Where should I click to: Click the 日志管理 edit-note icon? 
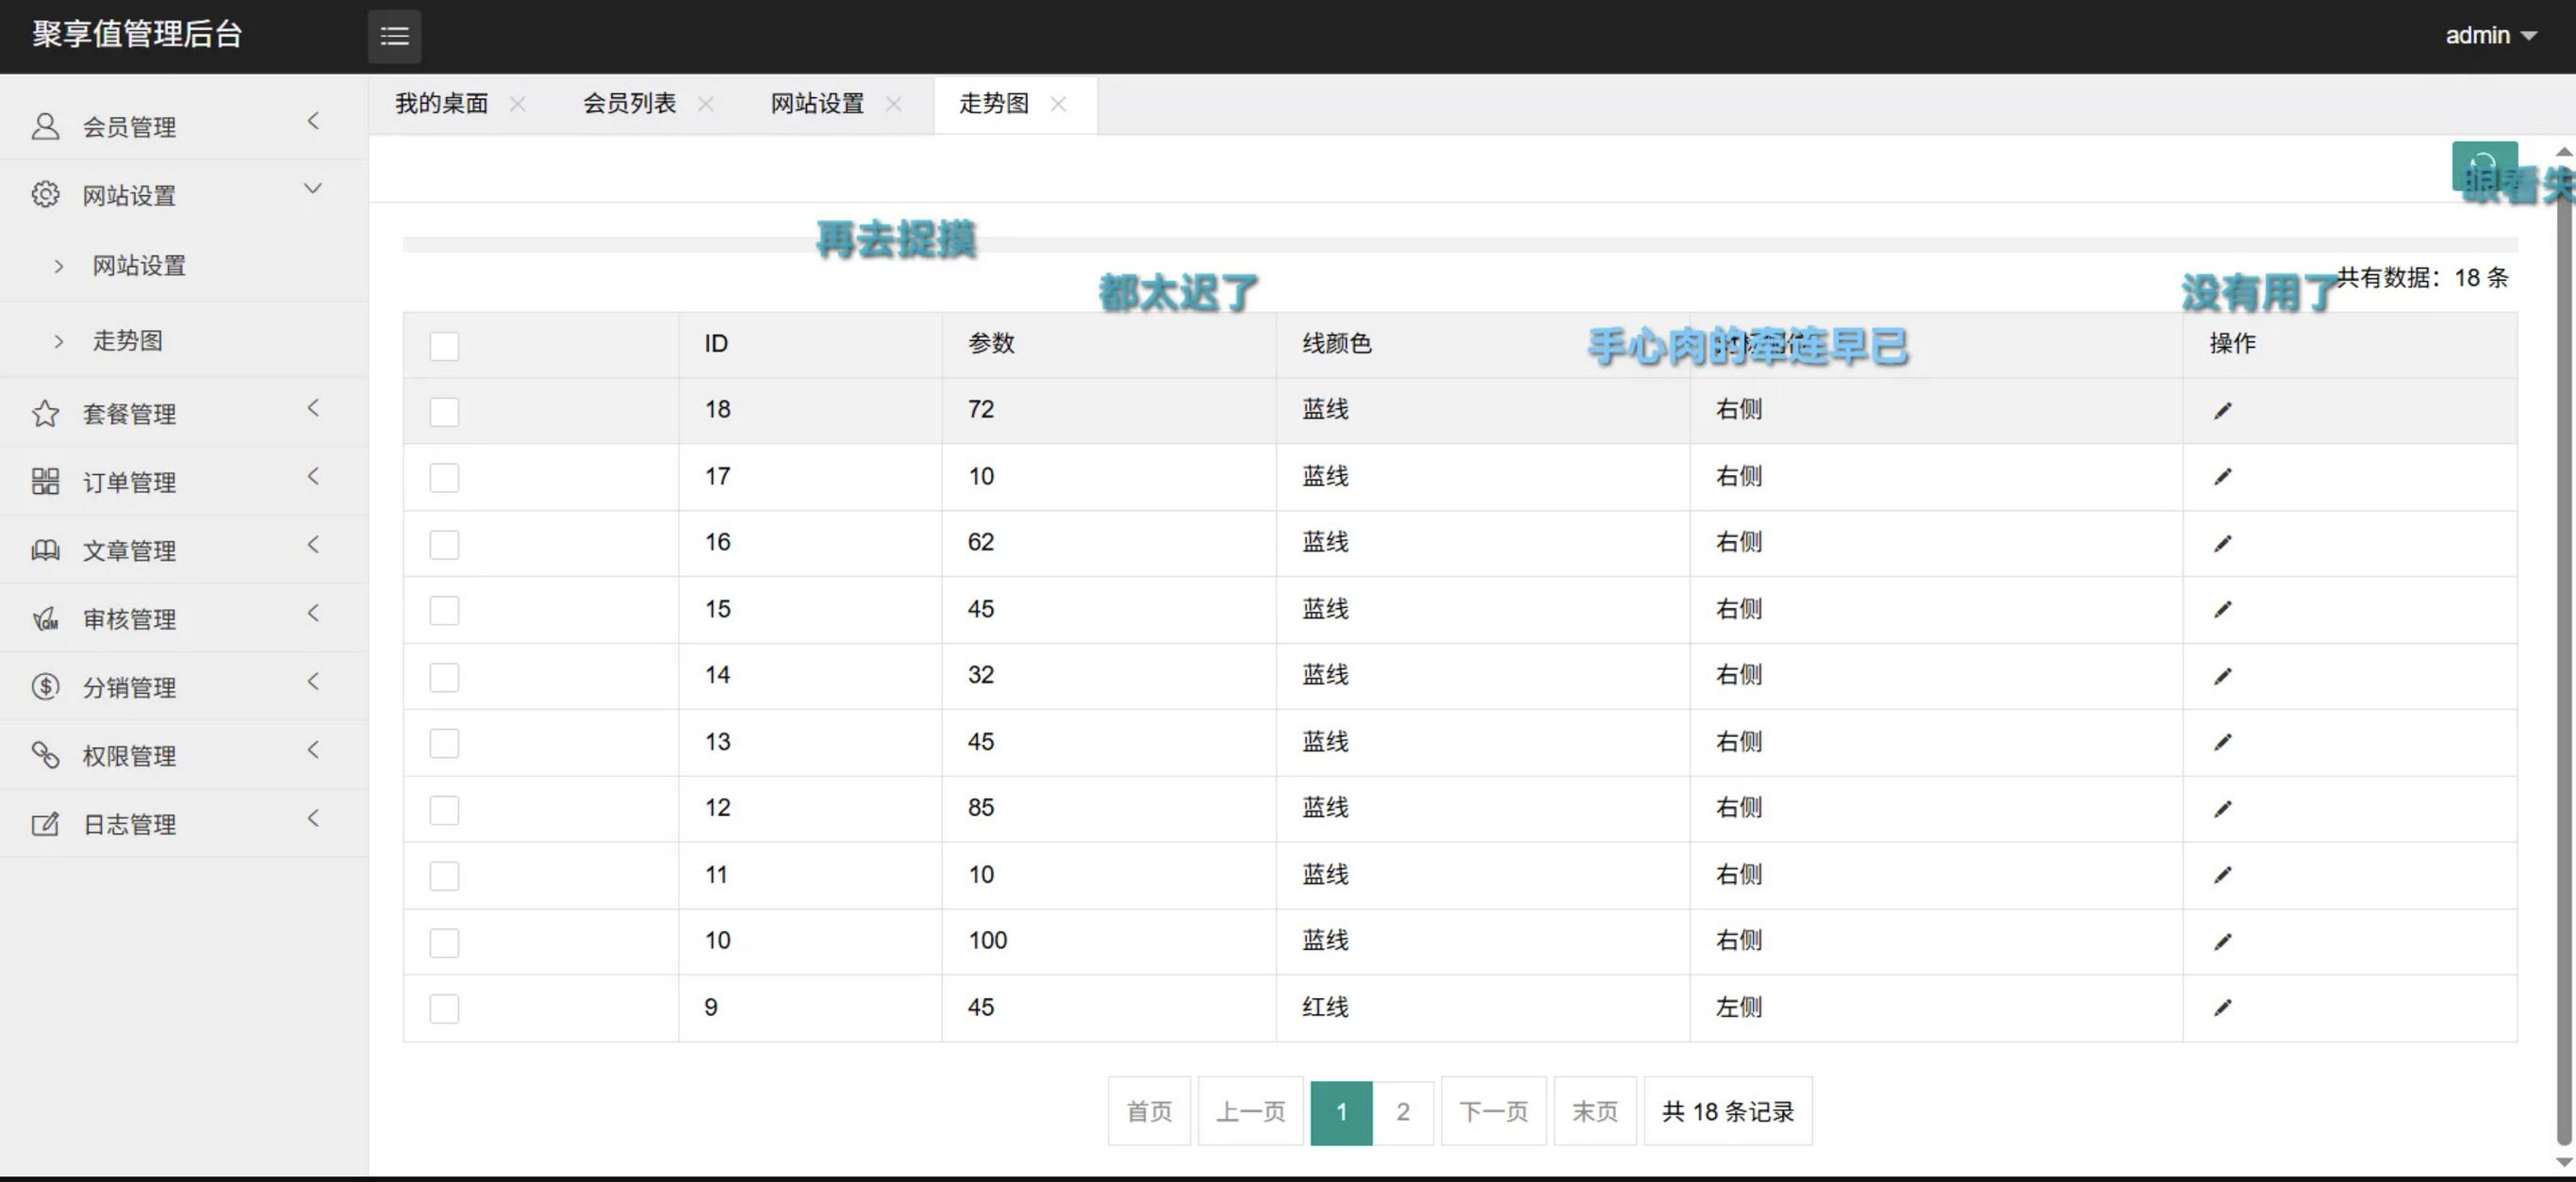pos(45,824)
